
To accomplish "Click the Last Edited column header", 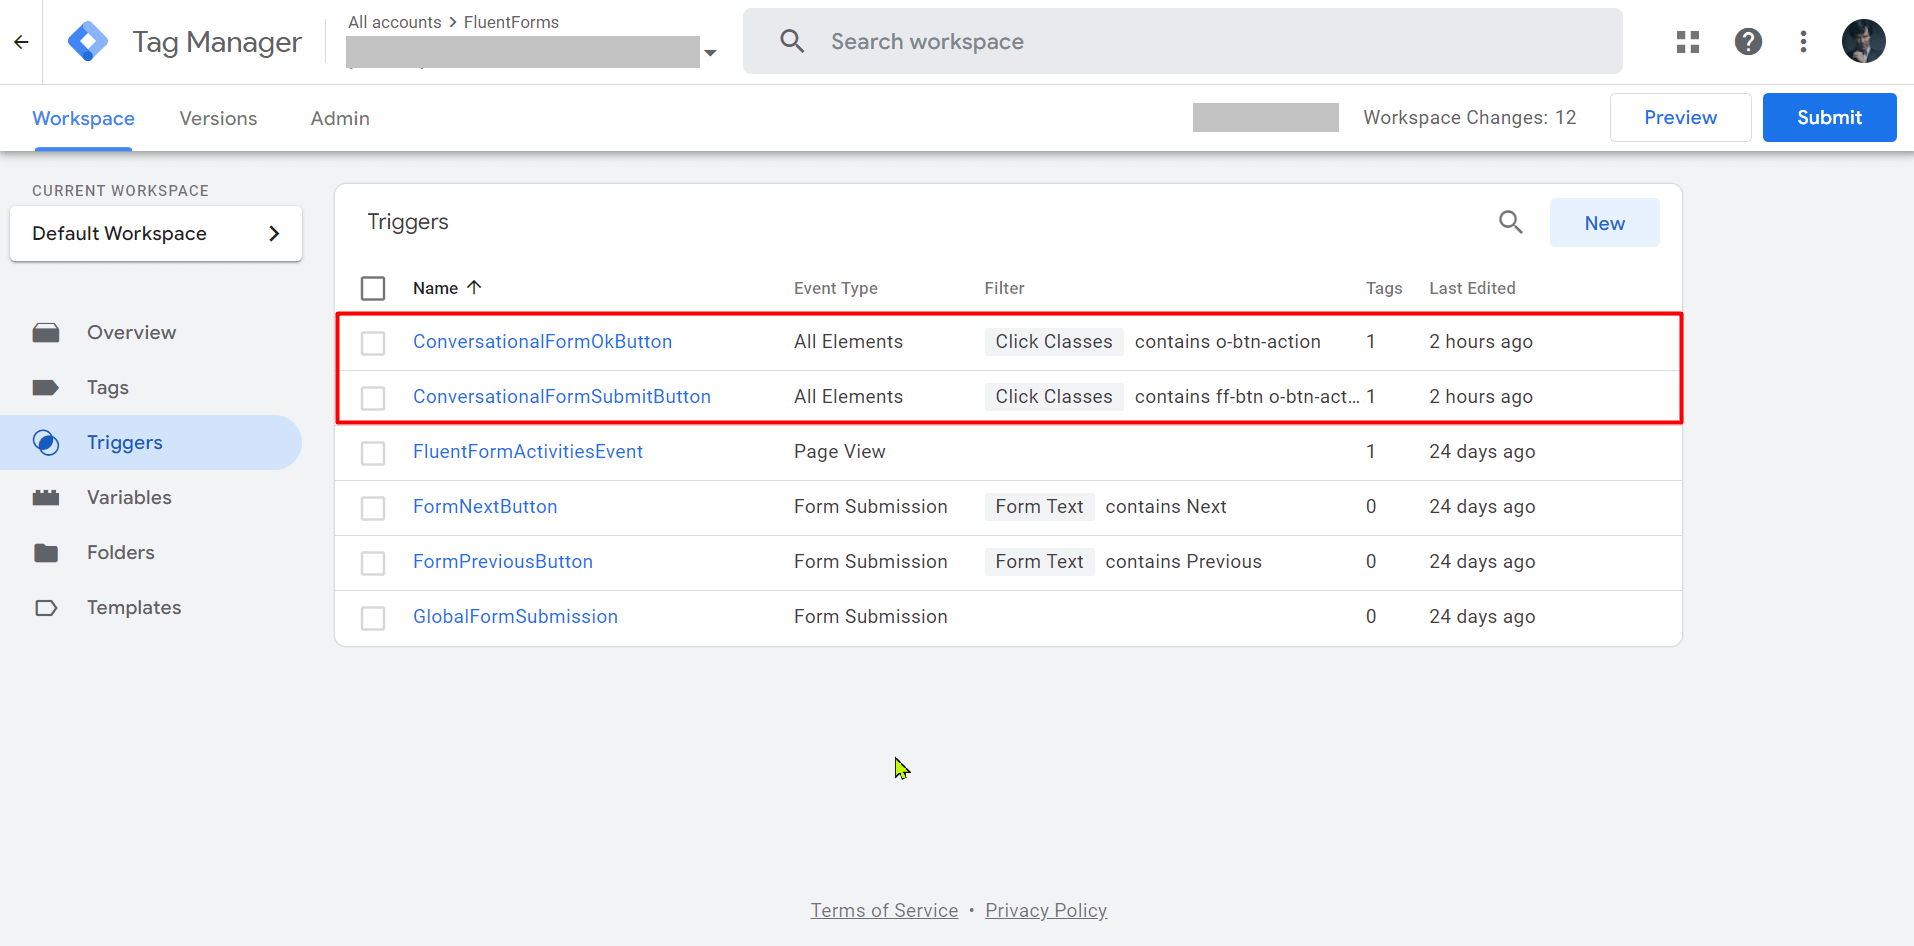I will (x=1472, y=288).
